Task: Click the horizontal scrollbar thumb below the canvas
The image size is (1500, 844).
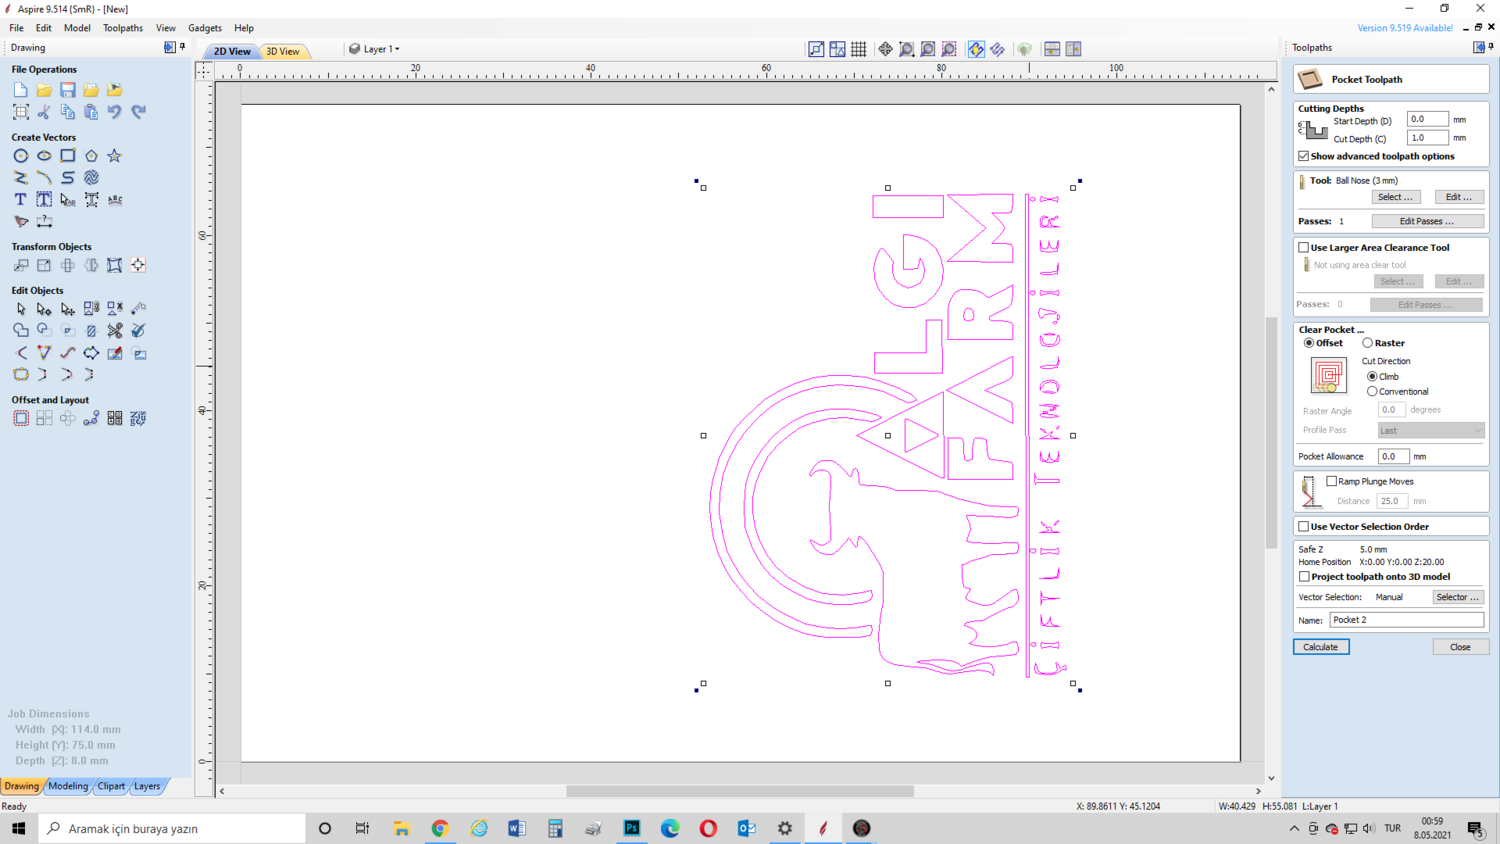Action: point(740,791)
